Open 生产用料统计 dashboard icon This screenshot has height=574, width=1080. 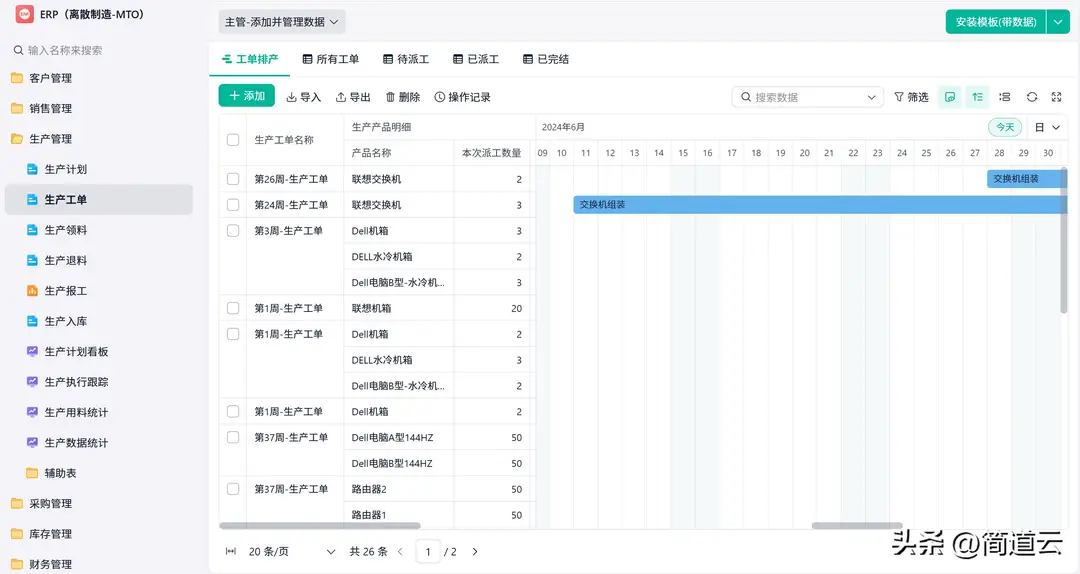point(32,411)
